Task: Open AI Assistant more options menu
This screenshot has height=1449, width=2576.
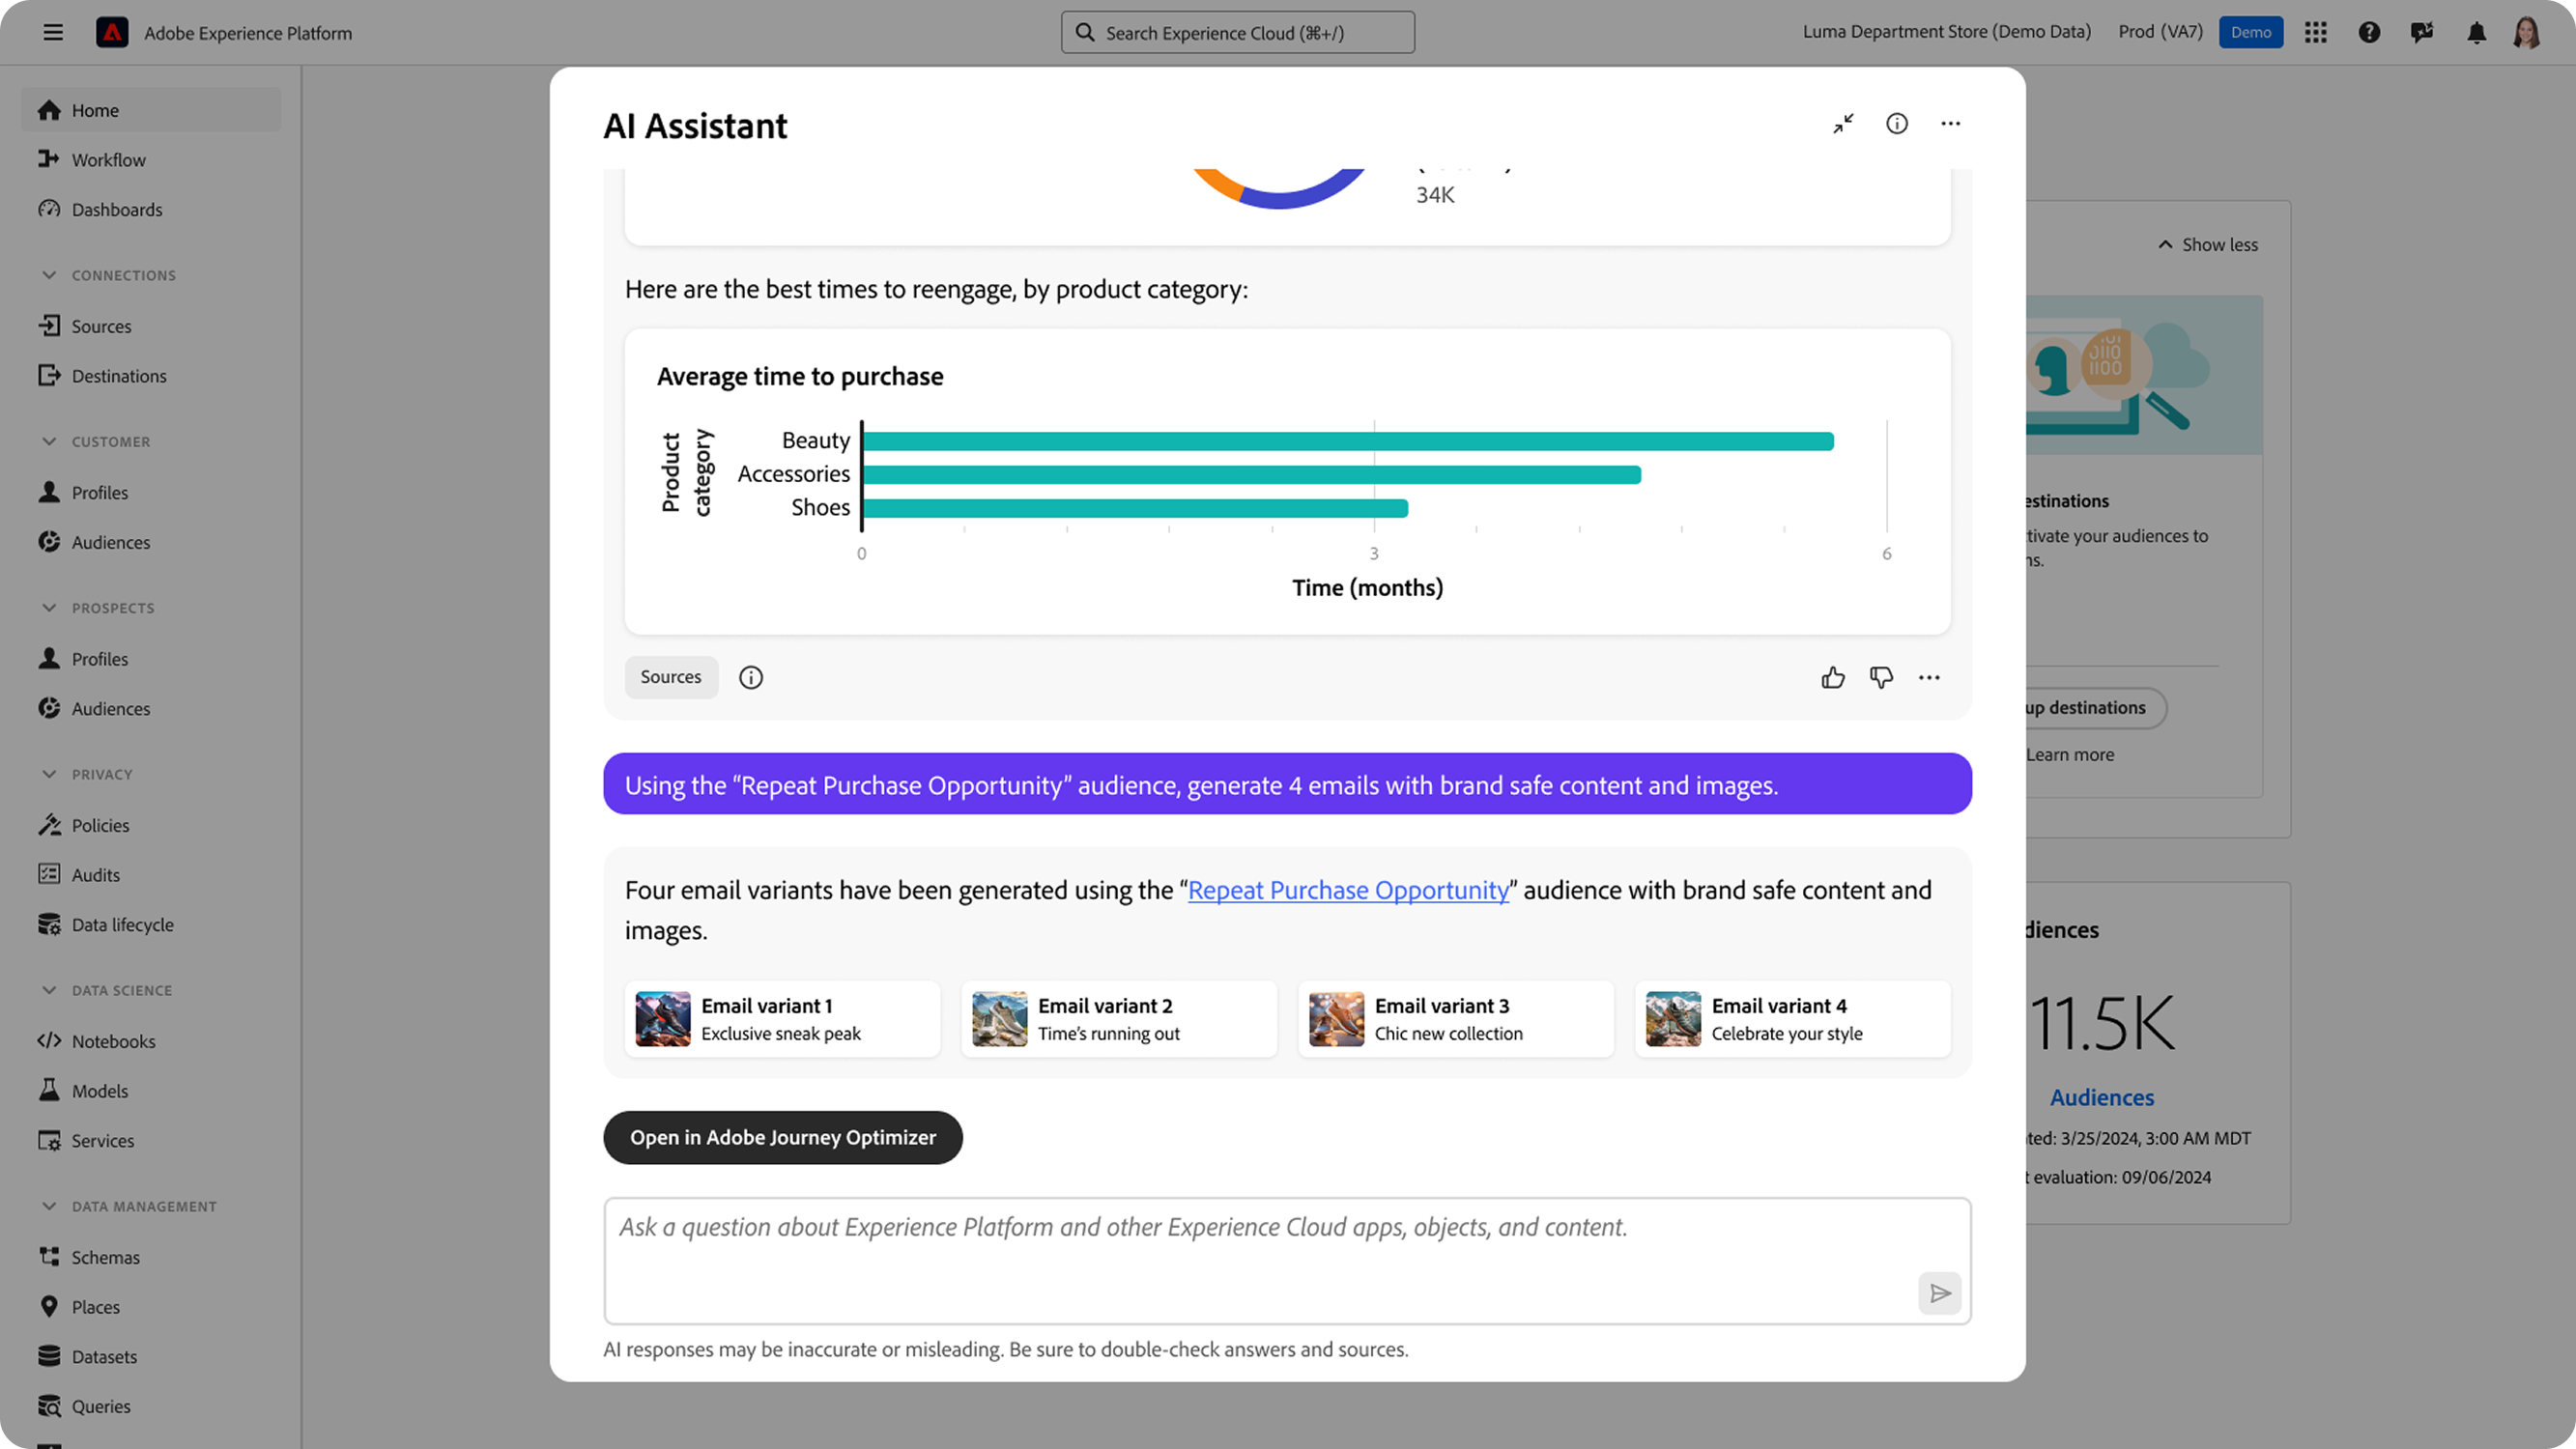Action: (x=1951, y=124)
